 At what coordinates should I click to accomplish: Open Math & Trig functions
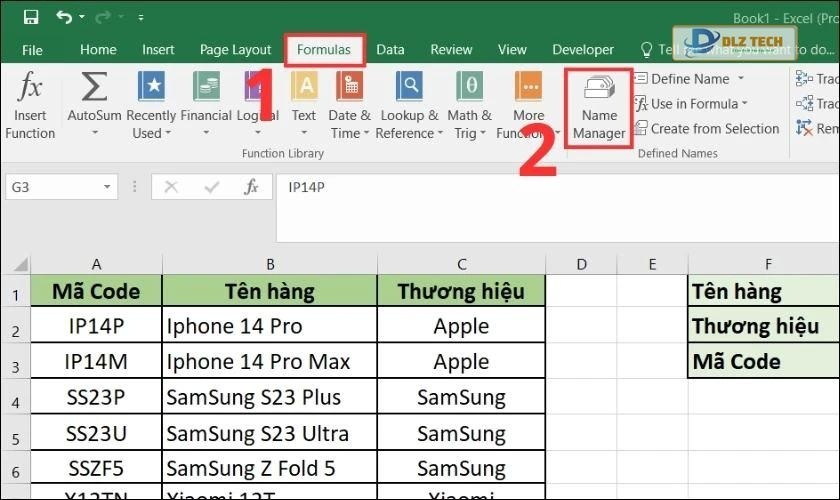point(471,90)
